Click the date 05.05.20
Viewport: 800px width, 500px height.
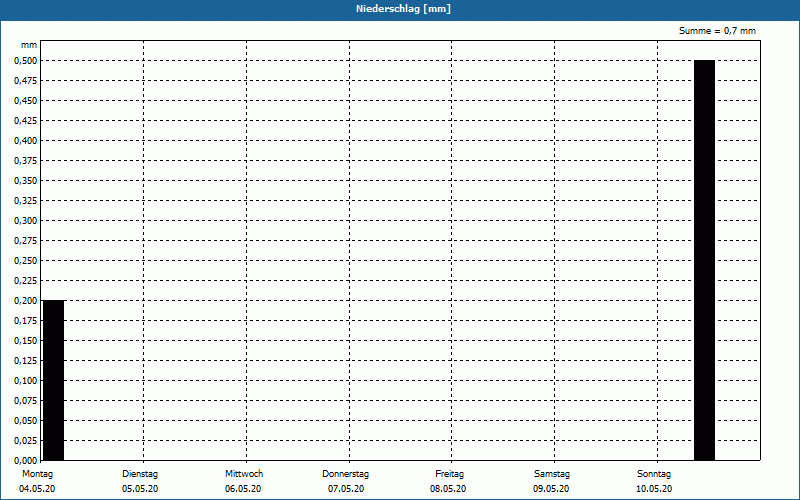click(140, 489)
